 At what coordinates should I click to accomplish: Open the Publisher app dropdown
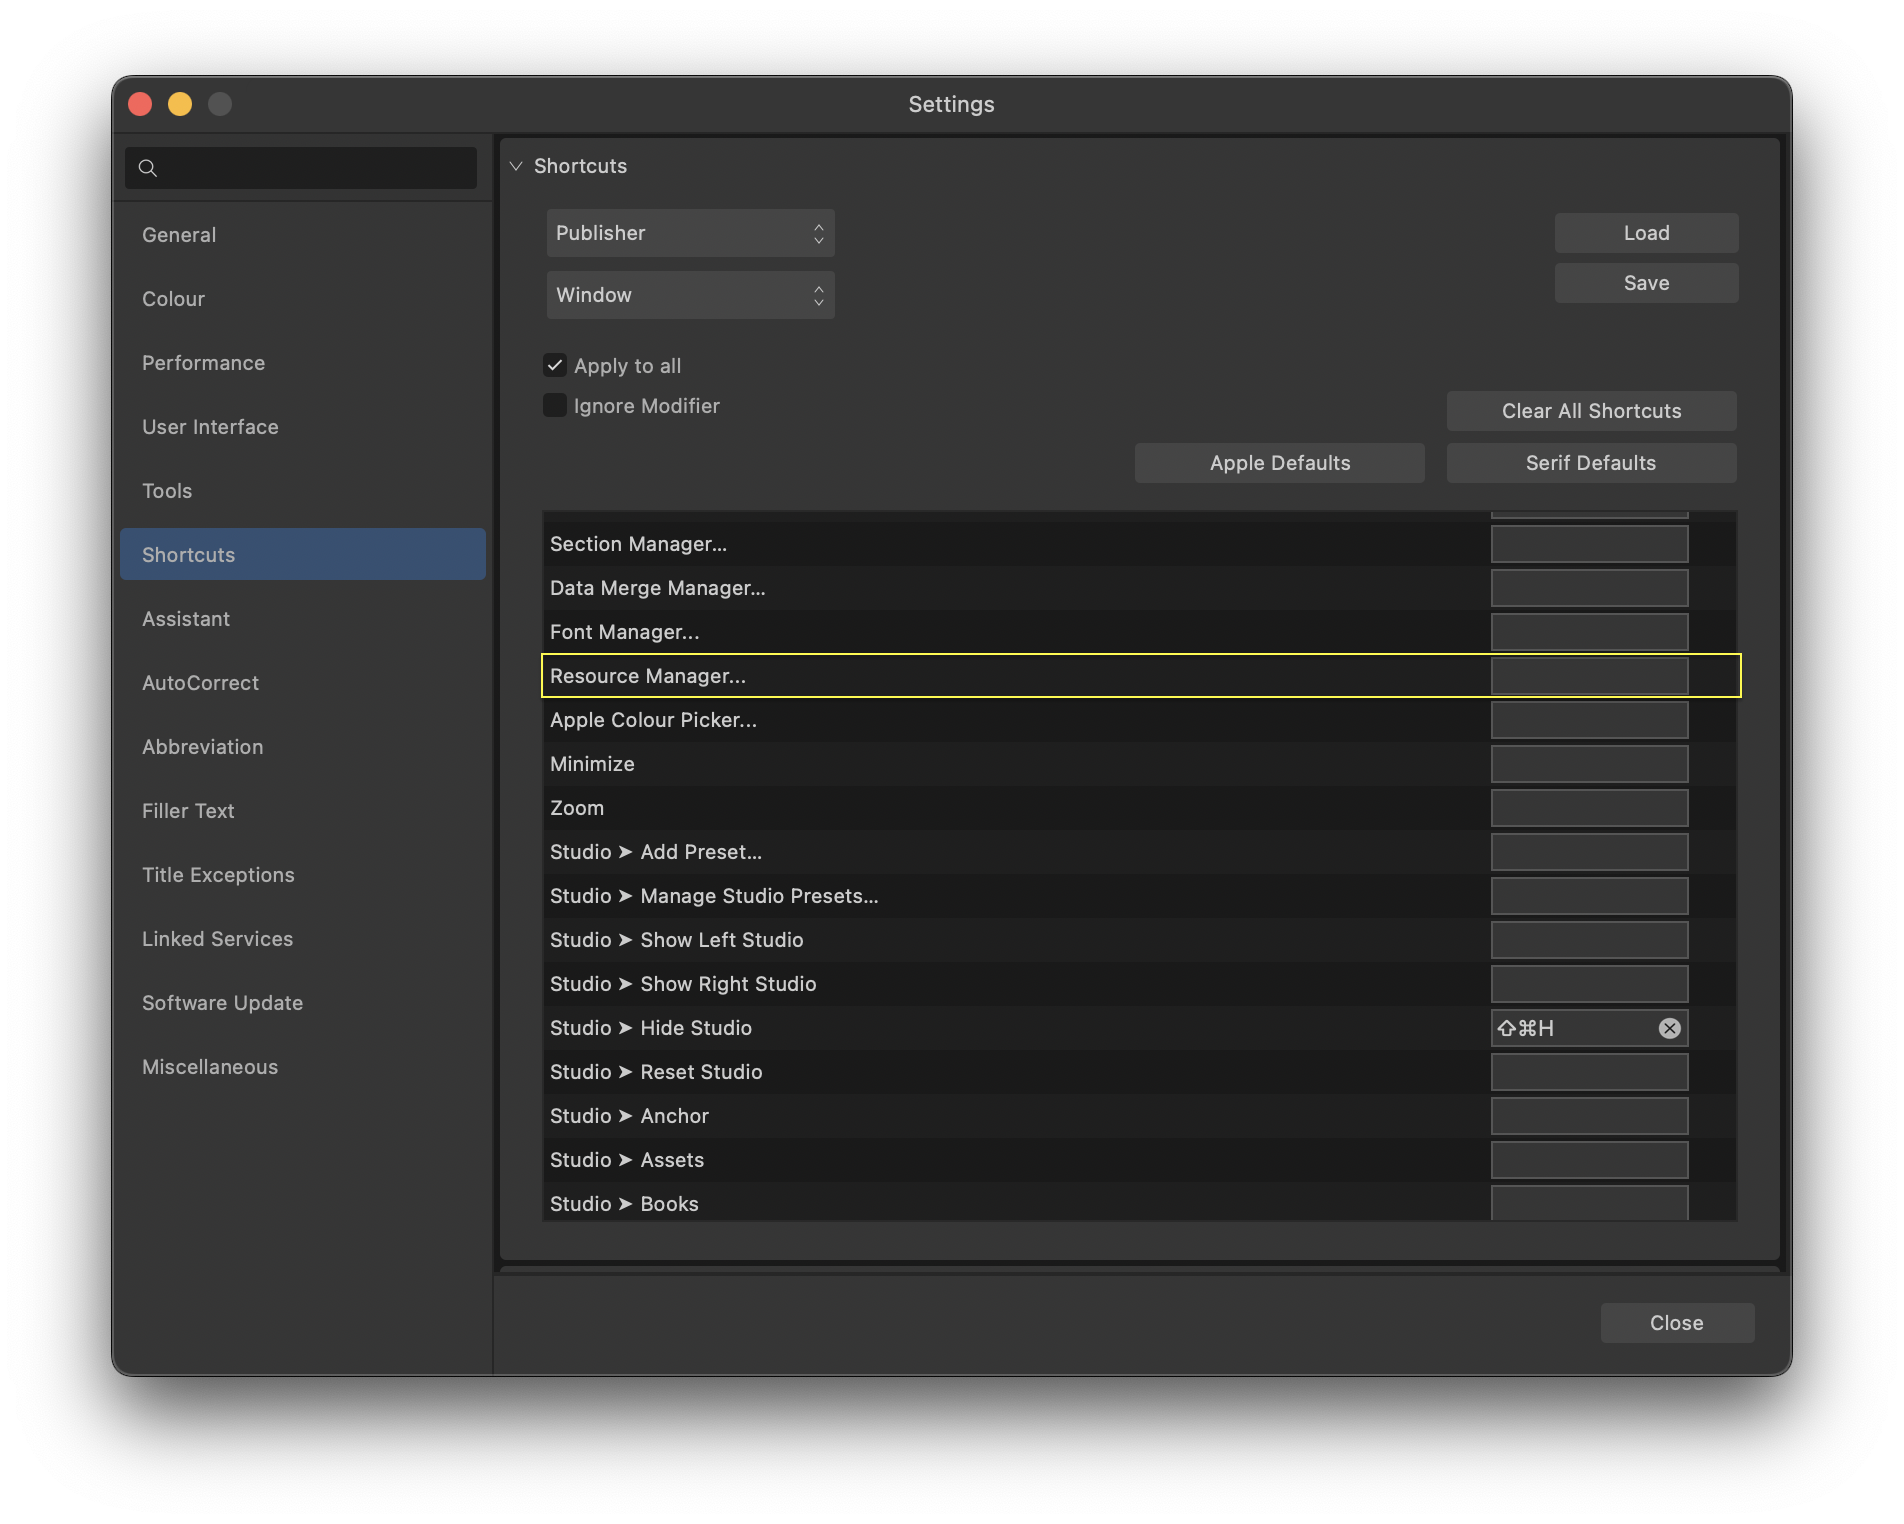(x=690, y=233)
